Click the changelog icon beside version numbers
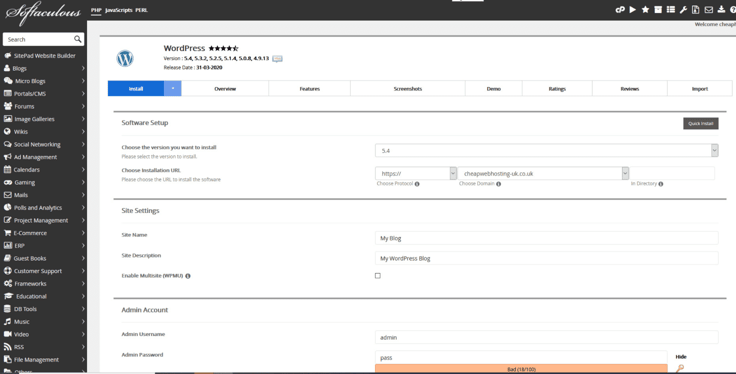The height and width of the screenshot is (374, 736). 277,59
